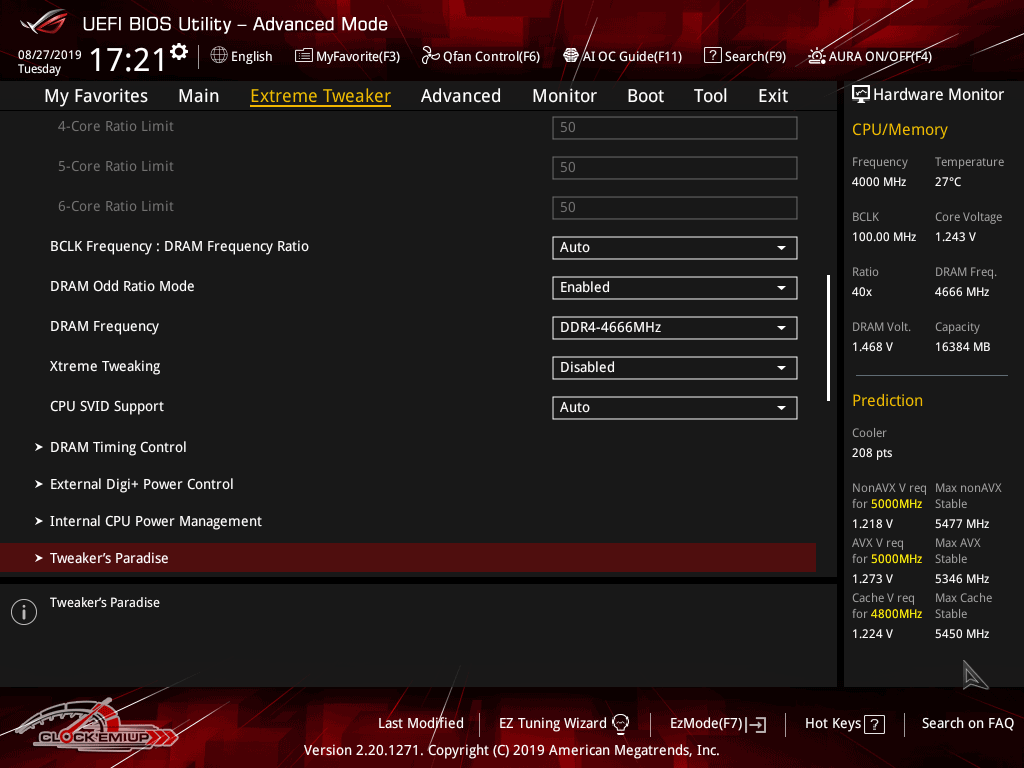Open DRAM Frequency dropdown

pyautogui.click(x=674, y=328)
